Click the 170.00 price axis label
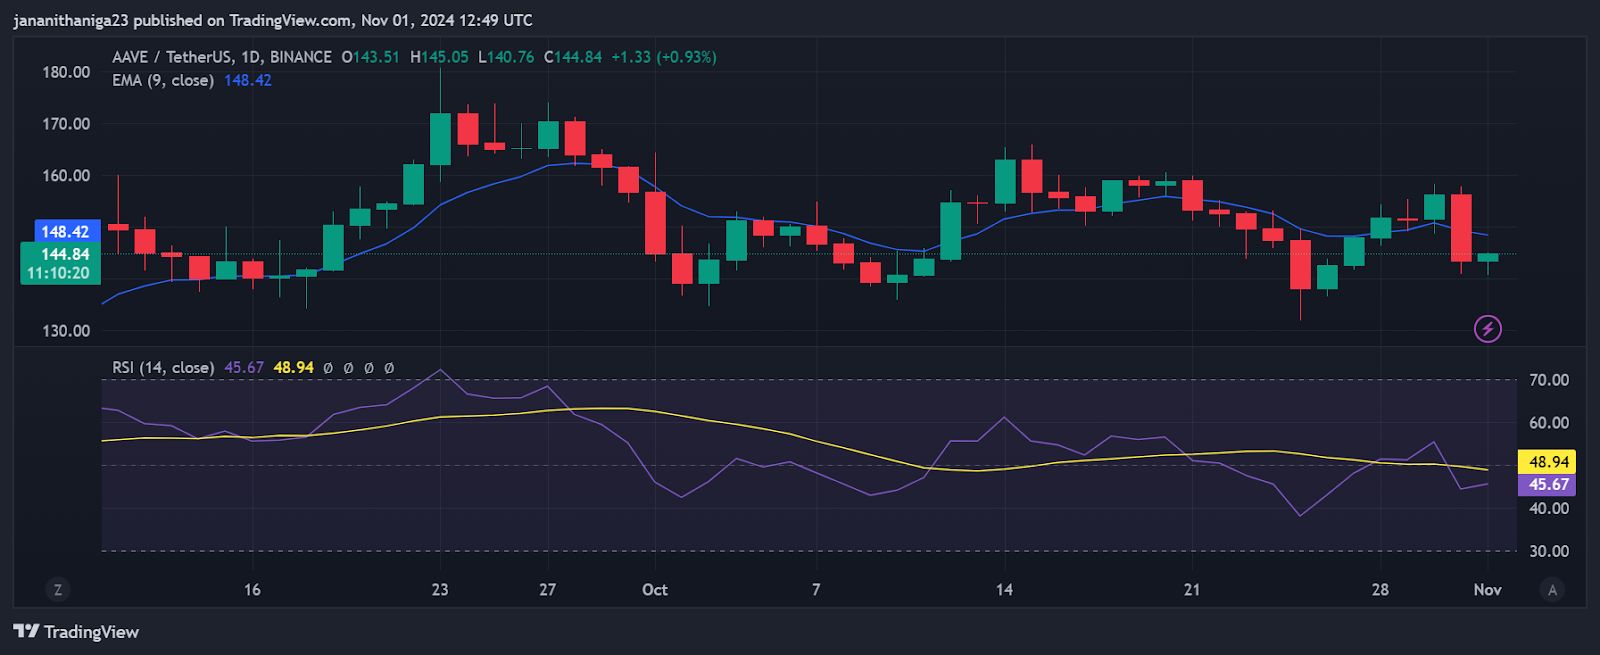The image size is (1600, 655). pyautogui.click(x=66, y=124)
